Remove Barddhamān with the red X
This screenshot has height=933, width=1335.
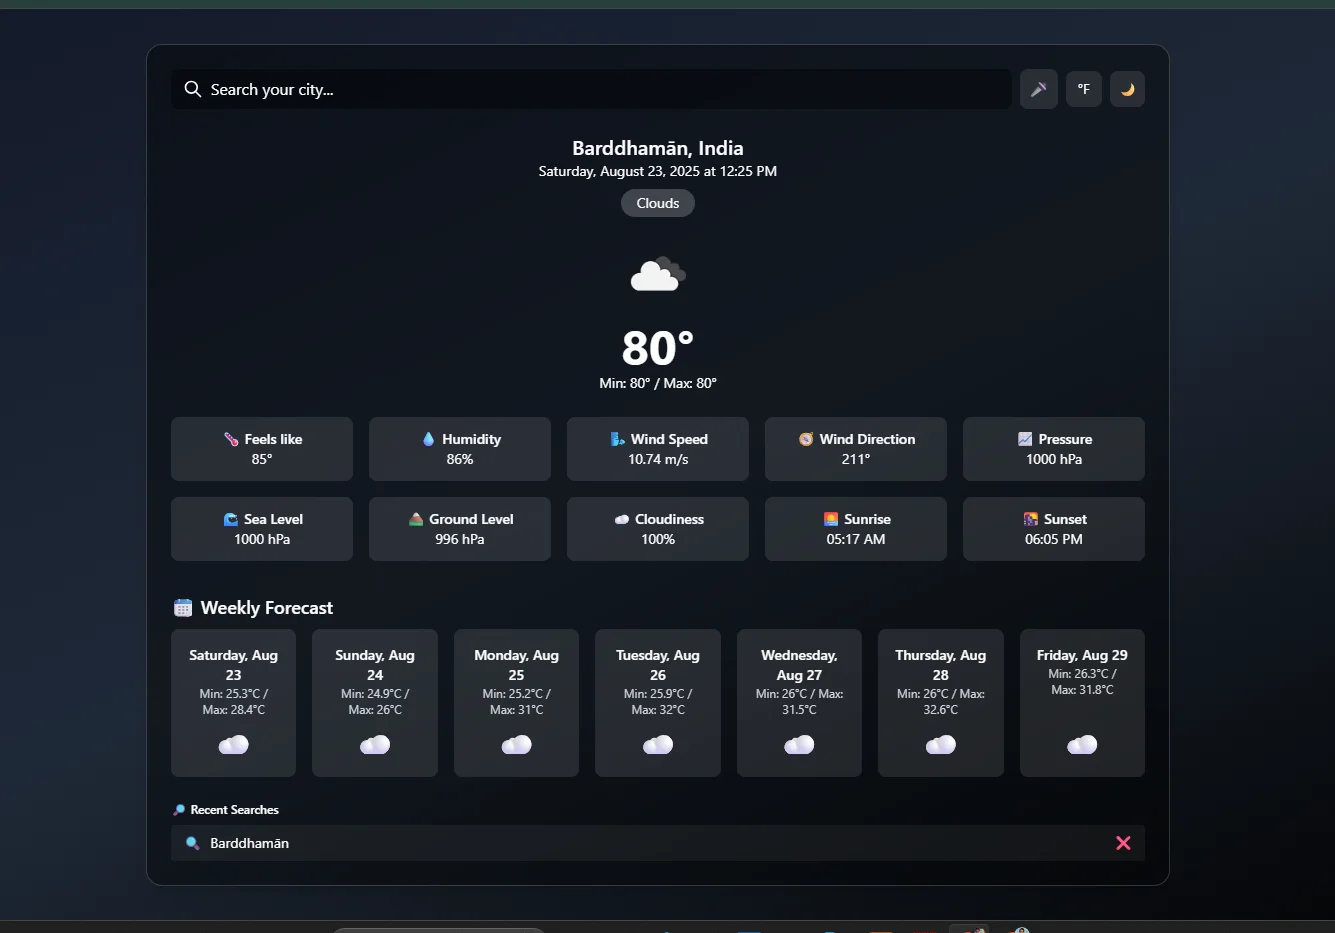pos(1122,843)
